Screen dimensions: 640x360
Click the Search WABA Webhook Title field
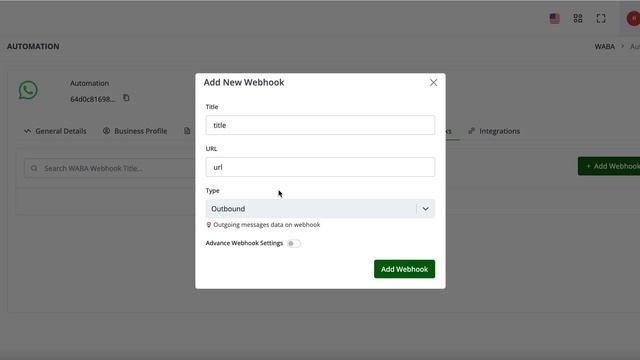[x=110, y=168]
